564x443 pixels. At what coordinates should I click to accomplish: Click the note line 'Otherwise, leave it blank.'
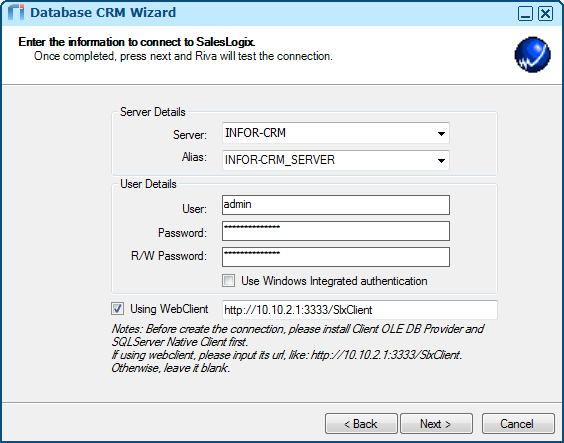[170, 368]
